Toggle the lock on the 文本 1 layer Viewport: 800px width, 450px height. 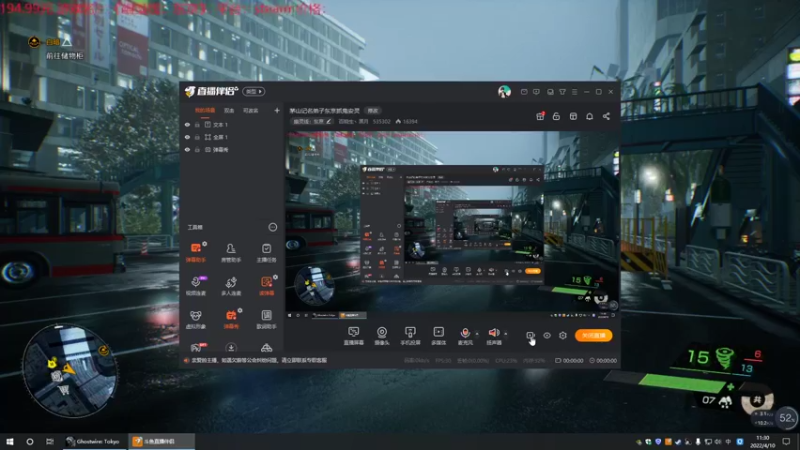[x=197, y=124]
